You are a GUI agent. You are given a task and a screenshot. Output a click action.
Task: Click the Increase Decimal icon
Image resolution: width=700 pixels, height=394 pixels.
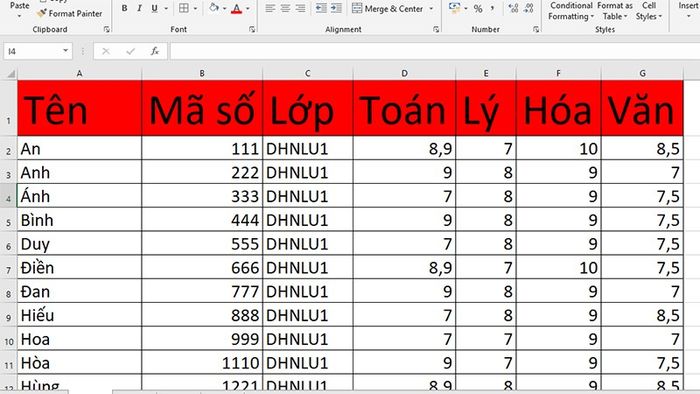[x=513, y=8]
